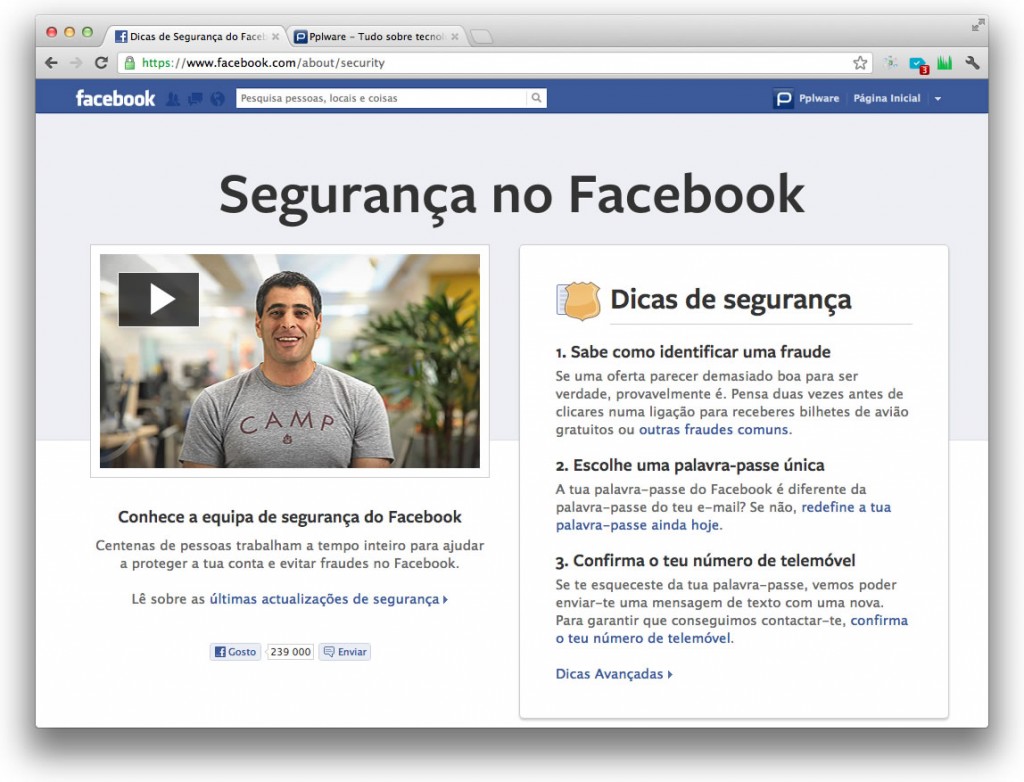The width and height of the screenshot is (1024, 782).
Task: Click the Enviar send button
Action: [x=345, y=651]
